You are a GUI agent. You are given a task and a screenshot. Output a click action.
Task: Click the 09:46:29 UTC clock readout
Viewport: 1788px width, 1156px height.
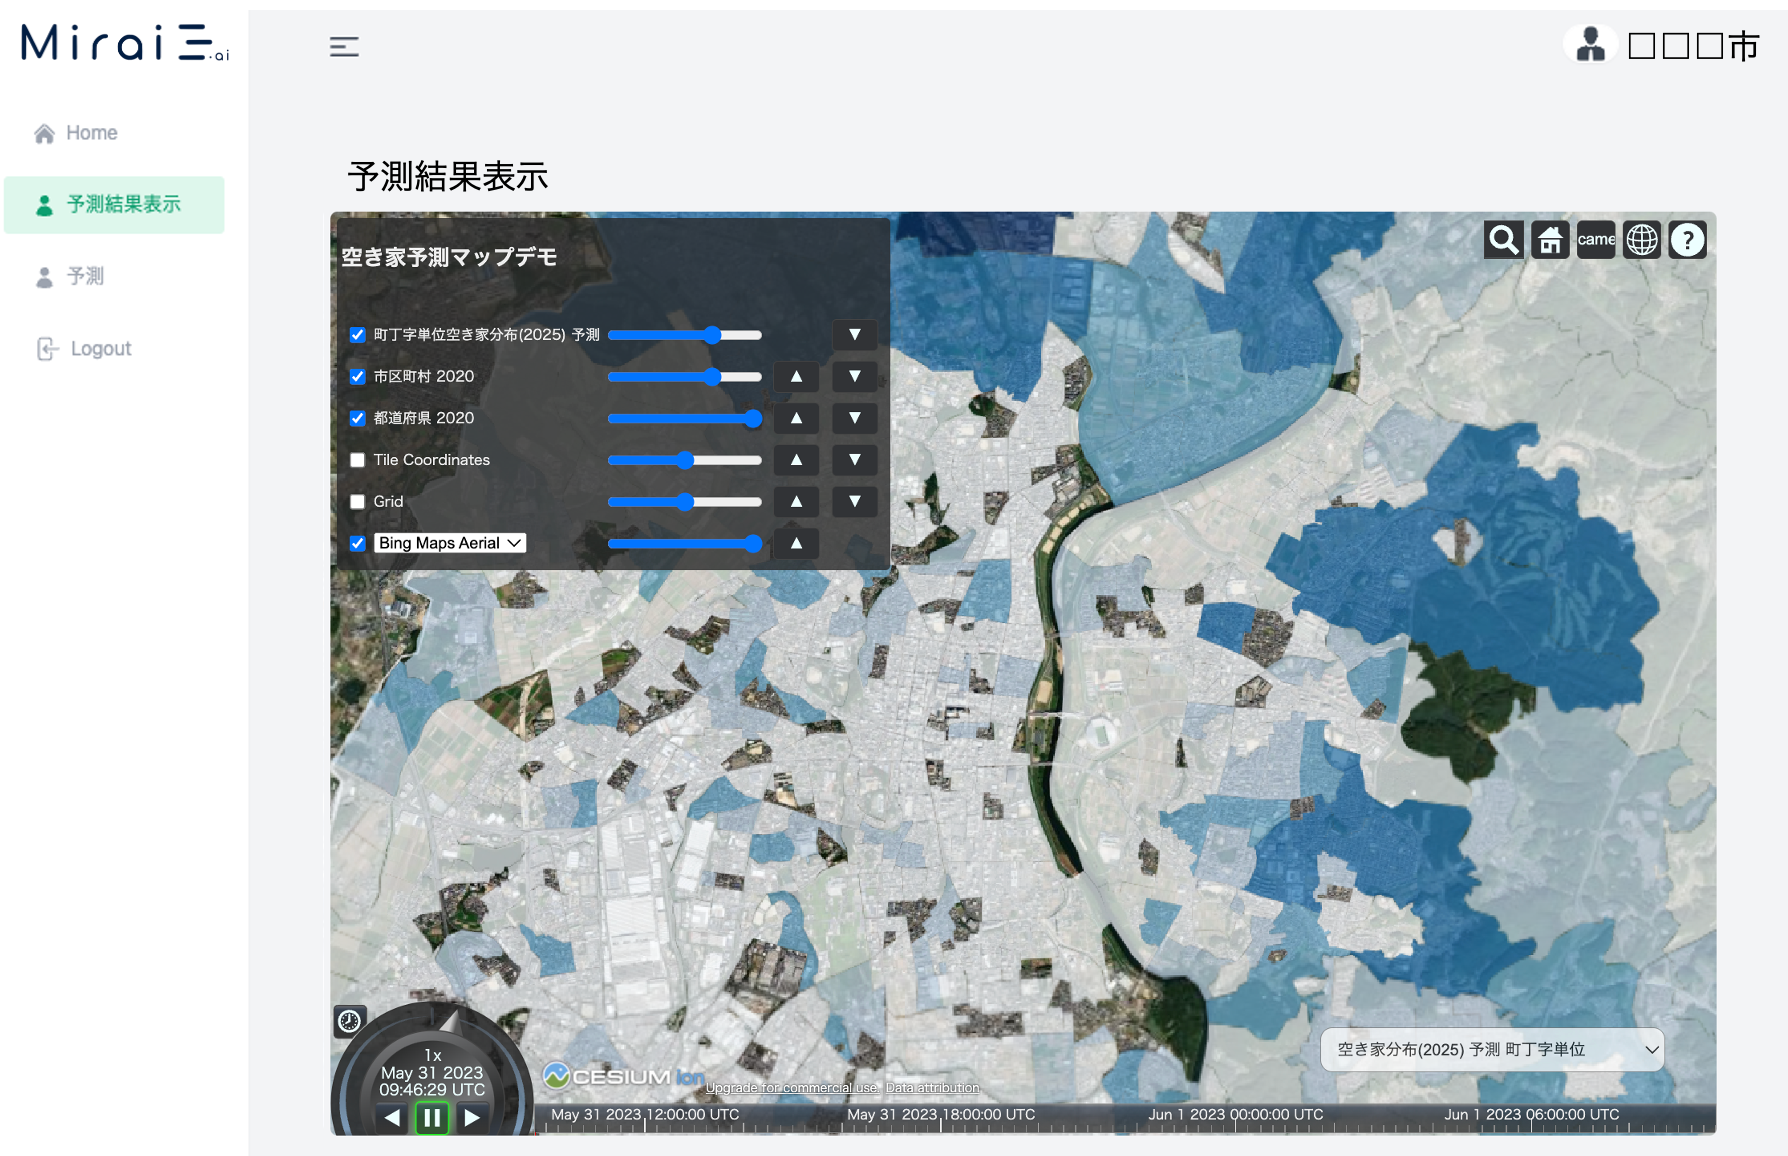click(x=432, y=1090)
